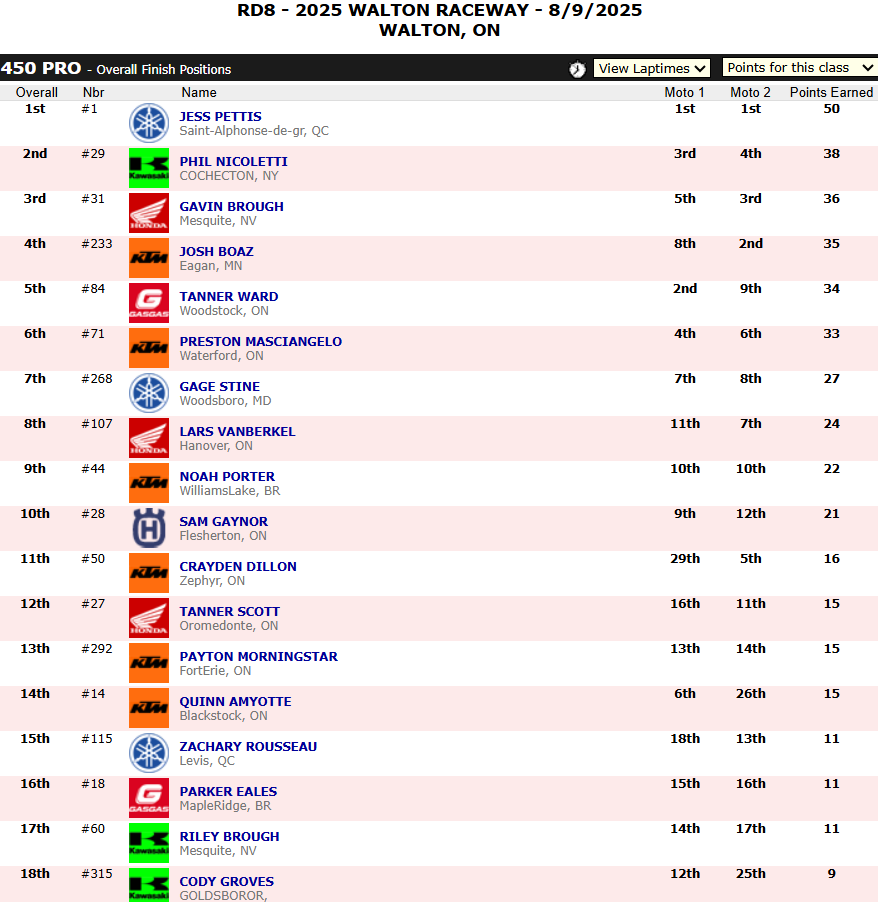The image size is (878, 902).
Task: Click Quinn Amyotte's 26th Moto 2 result
Action: (x=751, y=694)
